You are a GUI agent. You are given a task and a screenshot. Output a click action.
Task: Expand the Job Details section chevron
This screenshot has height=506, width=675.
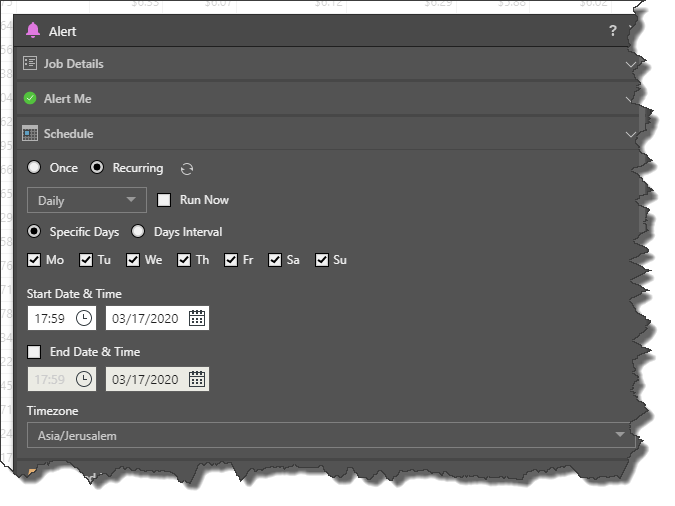coord(630,64)
